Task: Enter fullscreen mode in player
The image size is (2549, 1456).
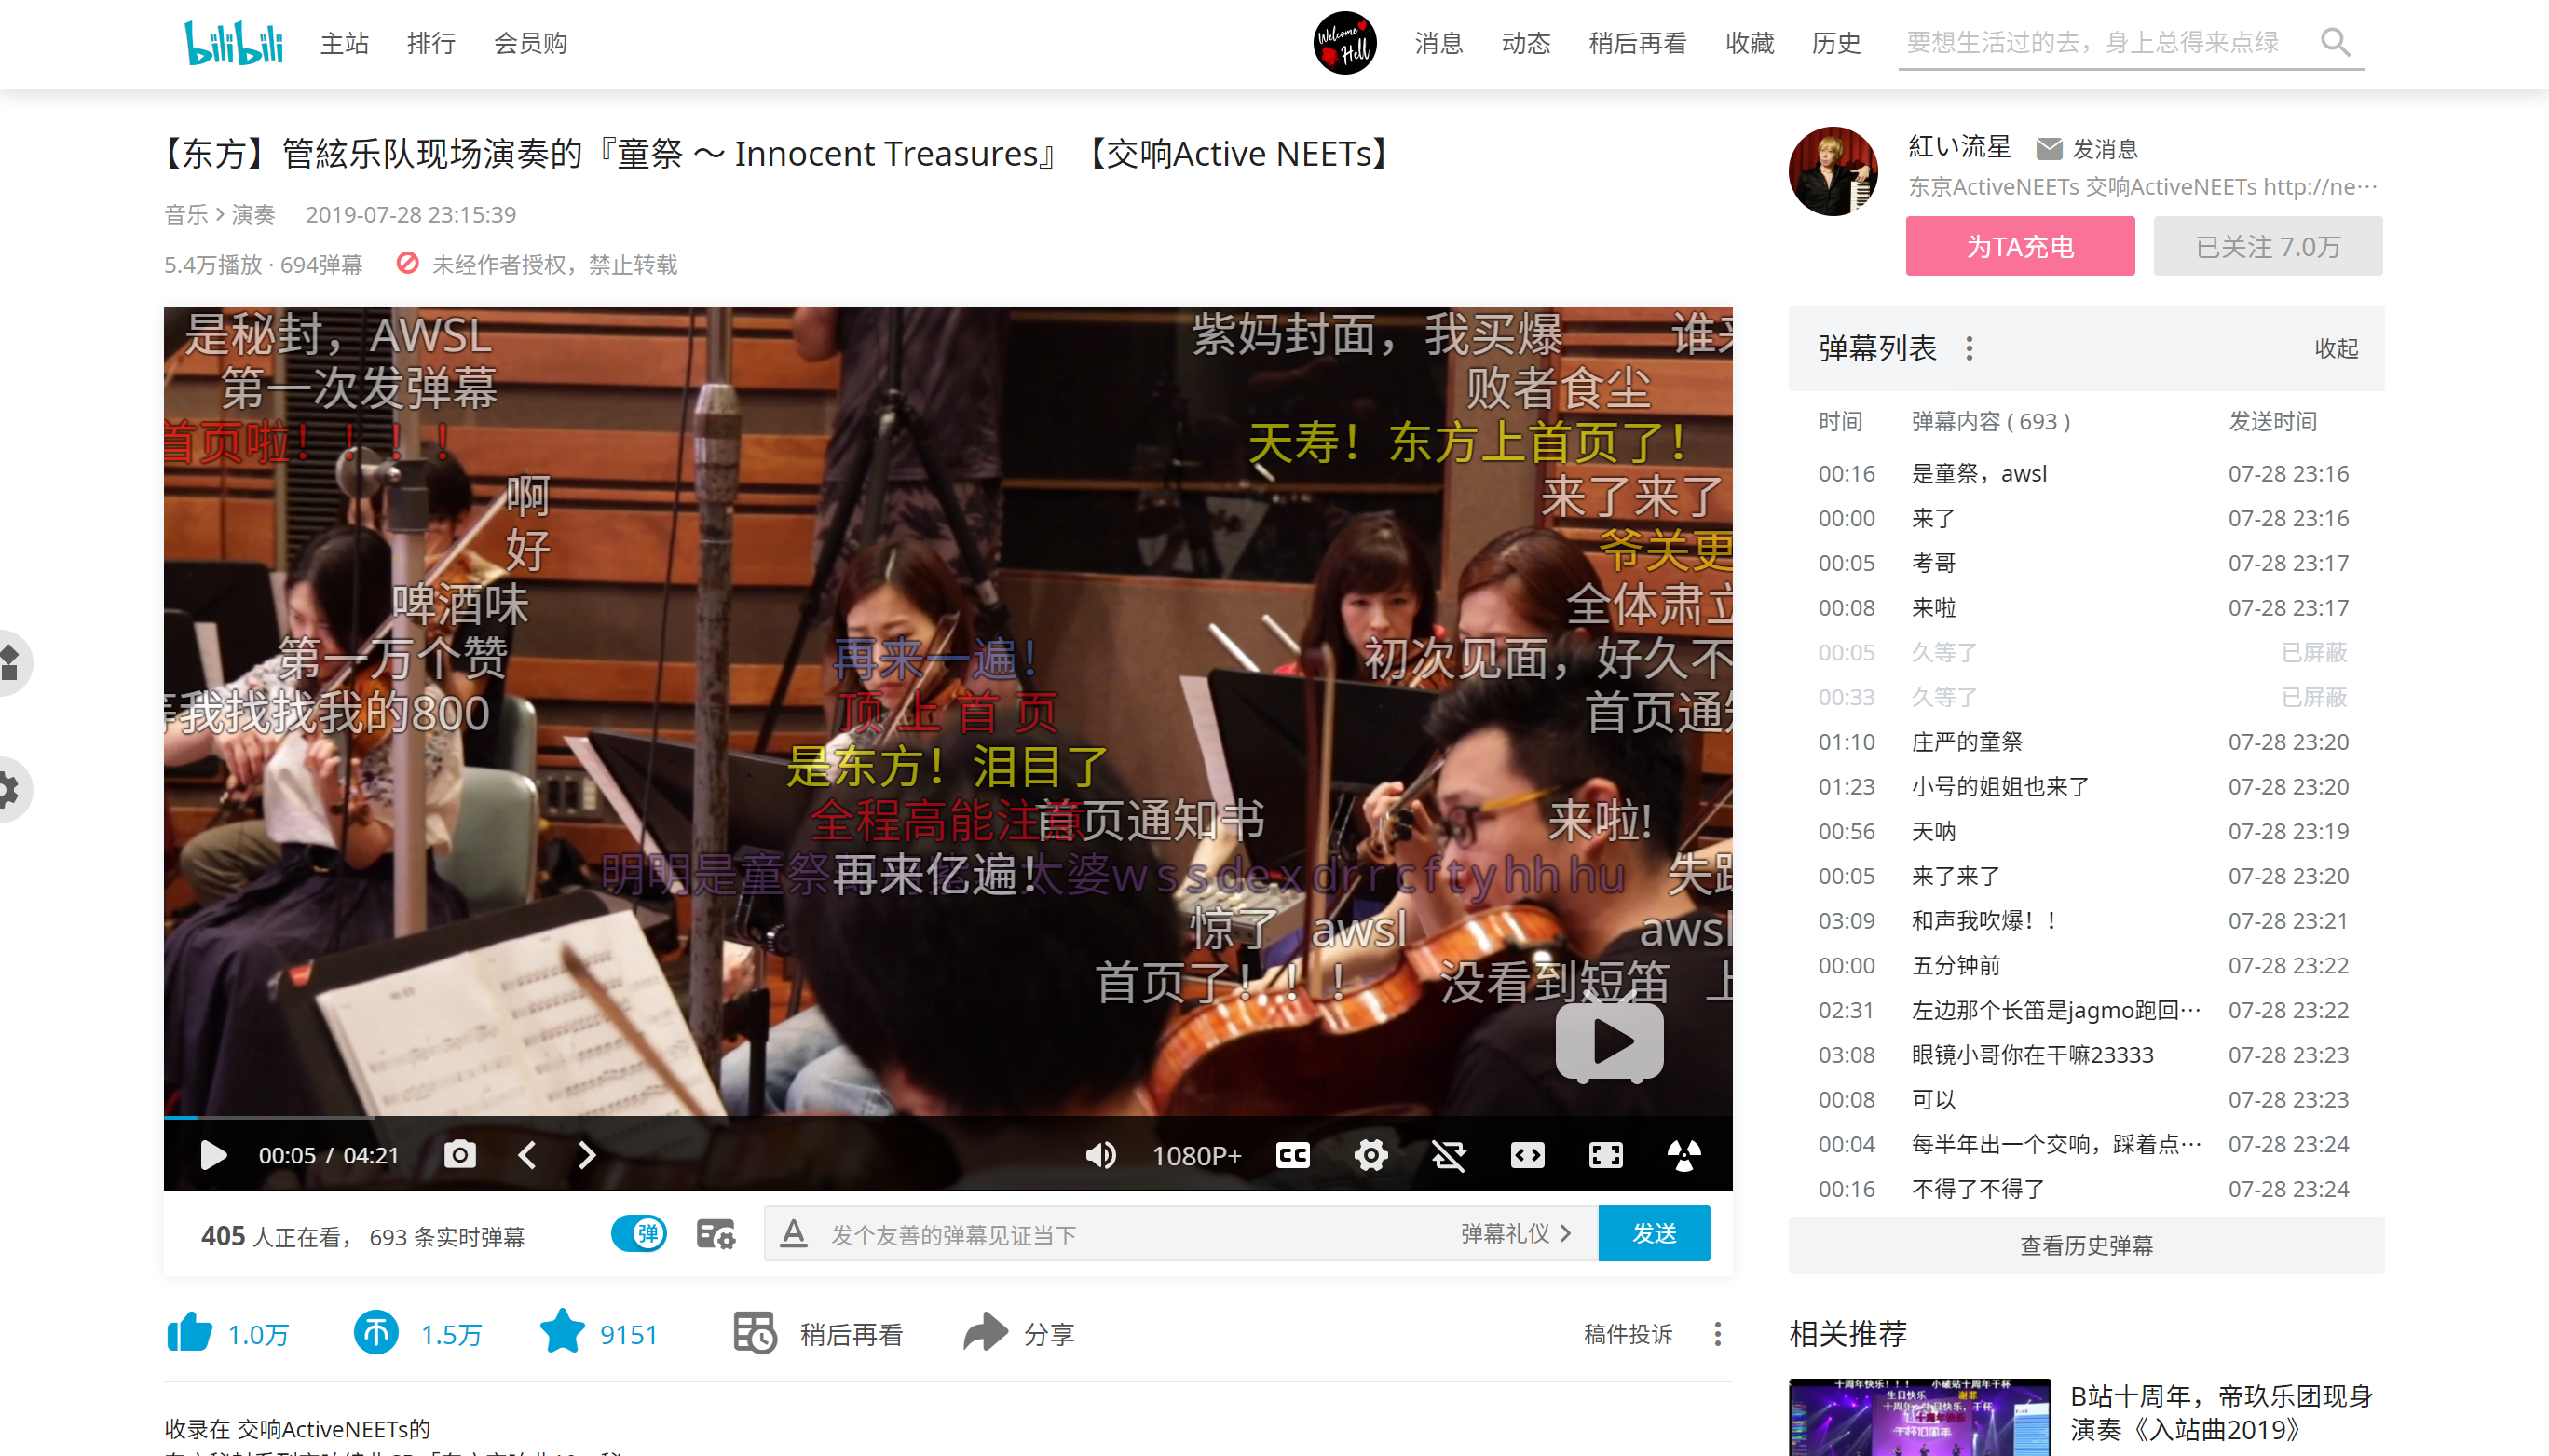Action: click(x=1605, y=1155)
